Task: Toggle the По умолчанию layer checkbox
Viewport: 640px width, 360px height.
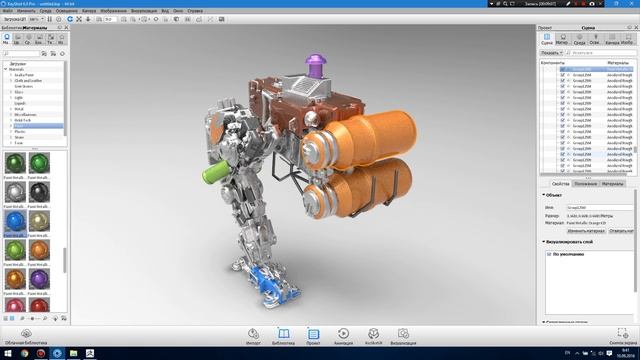Action: click(549, 254)
